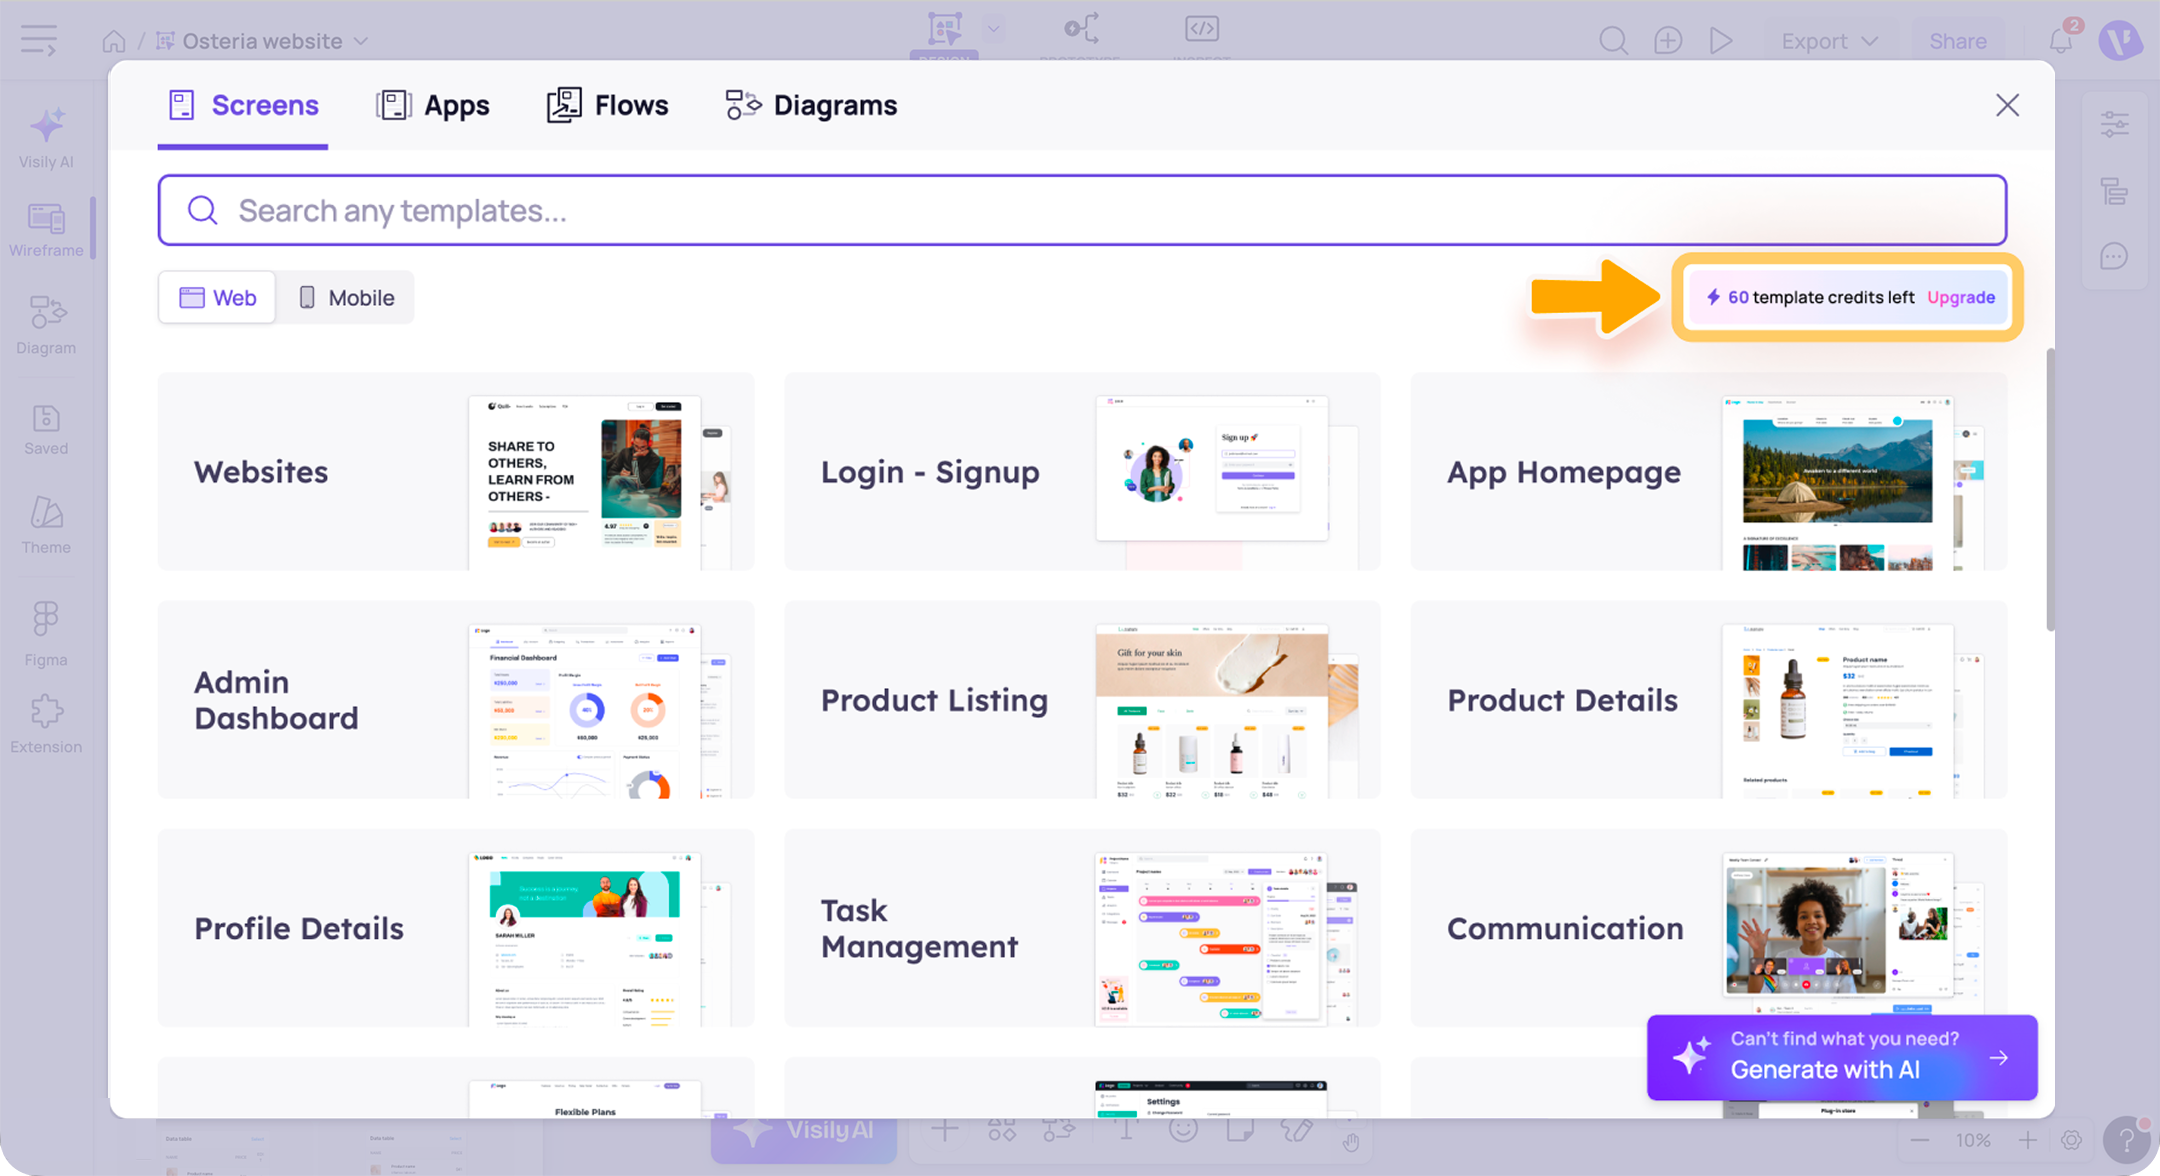Viewport: 2160px width, 1176px height.
Task: Select the text tool in bottom toolbar
Action: pyautogui.click(x=1126, y=1131)
